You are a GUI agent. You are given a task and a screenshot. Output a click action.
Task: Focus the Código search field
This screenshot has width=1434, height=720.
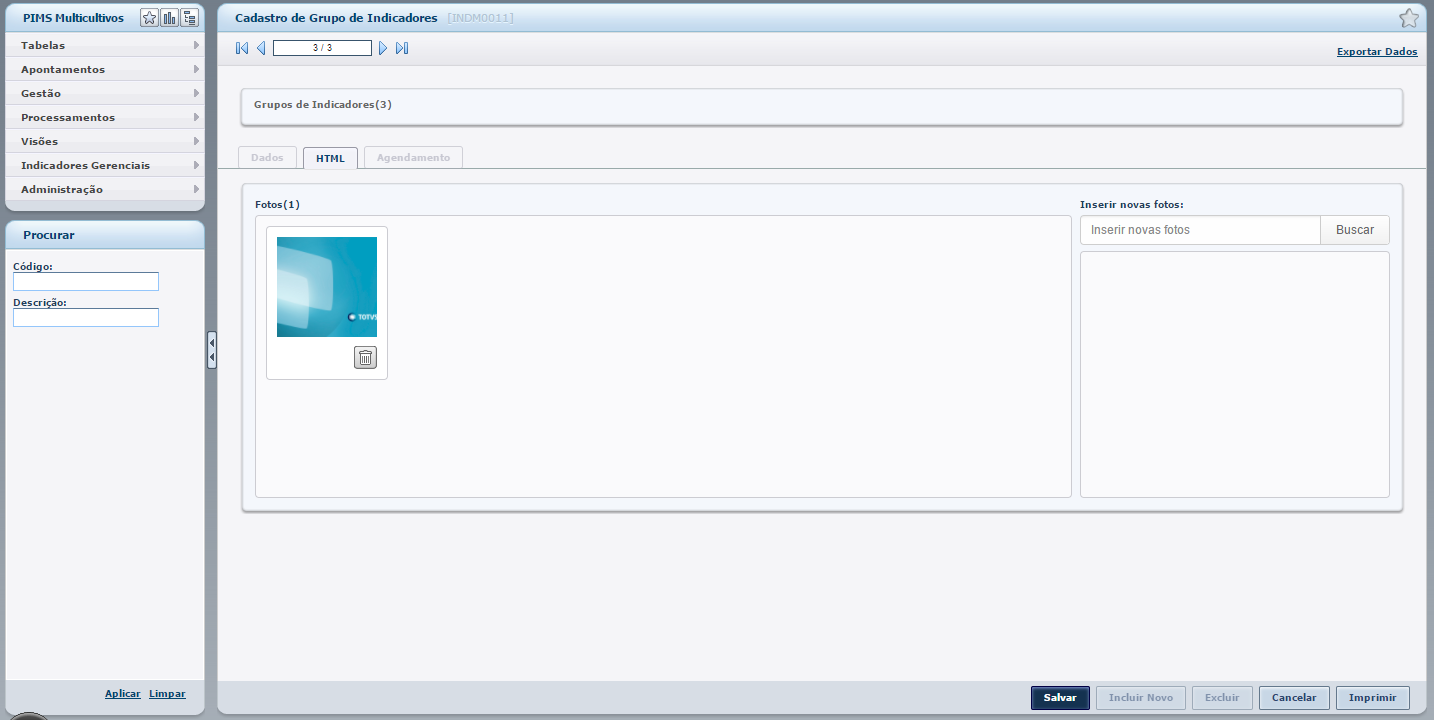[86, 282]
